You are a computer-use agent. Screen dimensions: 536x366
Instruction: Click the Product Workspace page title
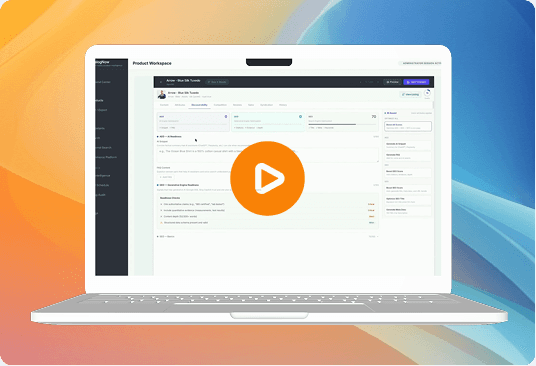click(152, 63)
